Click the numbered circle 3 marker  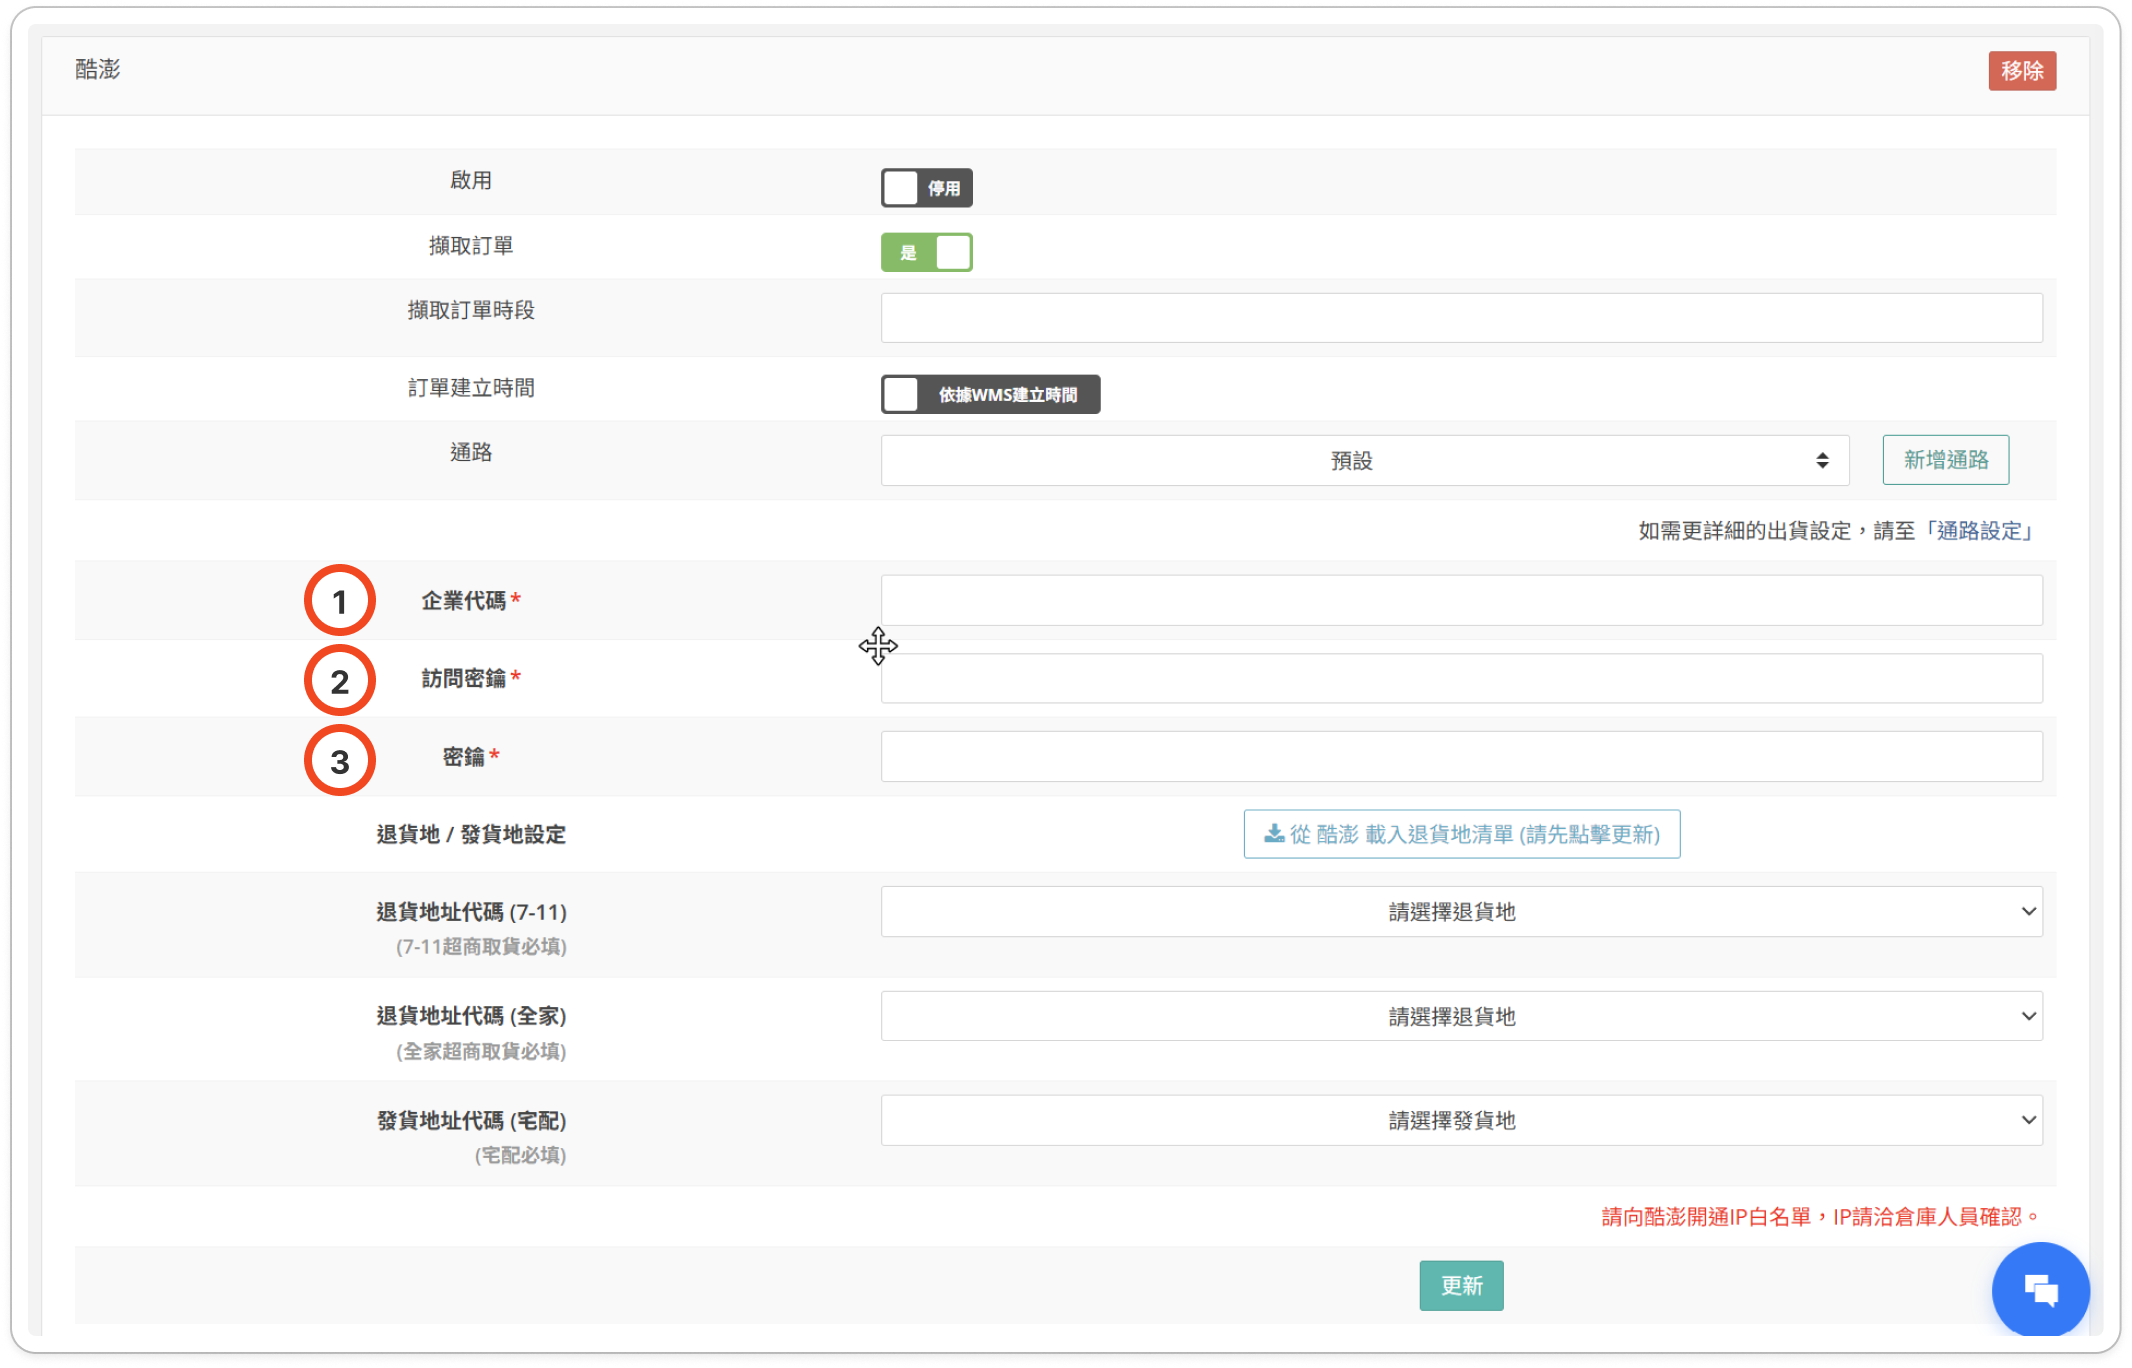(x=340, y=761)
